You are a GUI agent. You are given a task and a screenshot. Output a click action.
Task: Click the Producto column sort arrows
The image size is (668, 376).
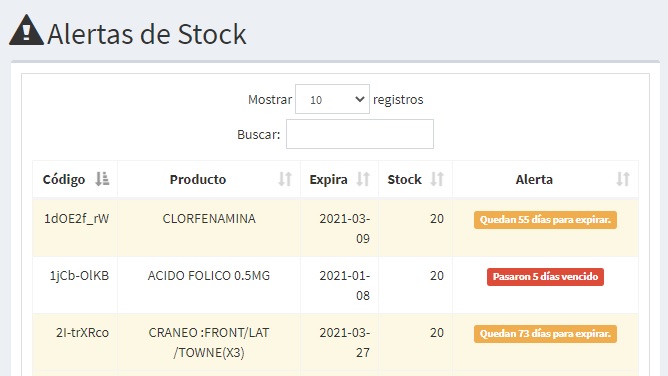(285, 179)
